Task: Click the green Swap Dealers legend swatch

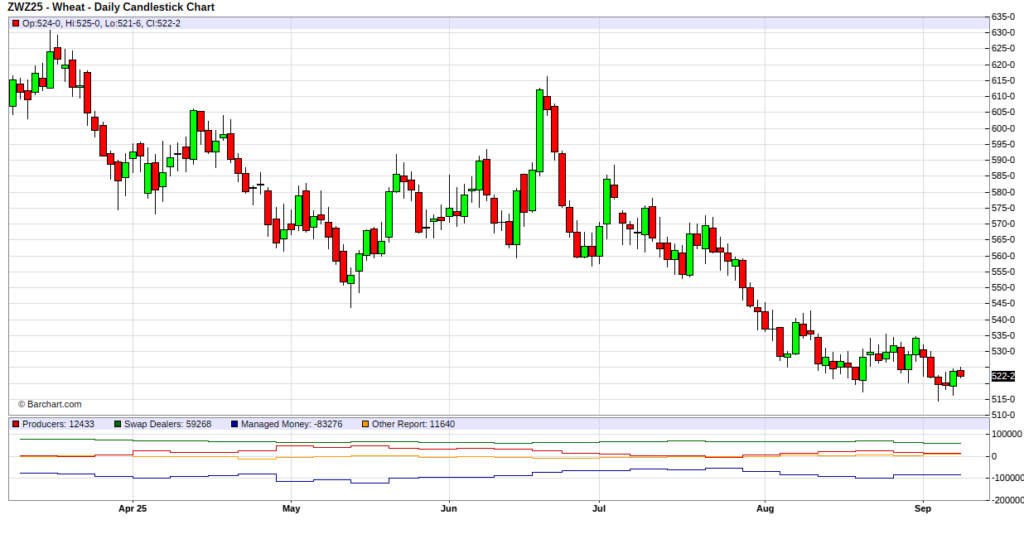Action: 118,424
